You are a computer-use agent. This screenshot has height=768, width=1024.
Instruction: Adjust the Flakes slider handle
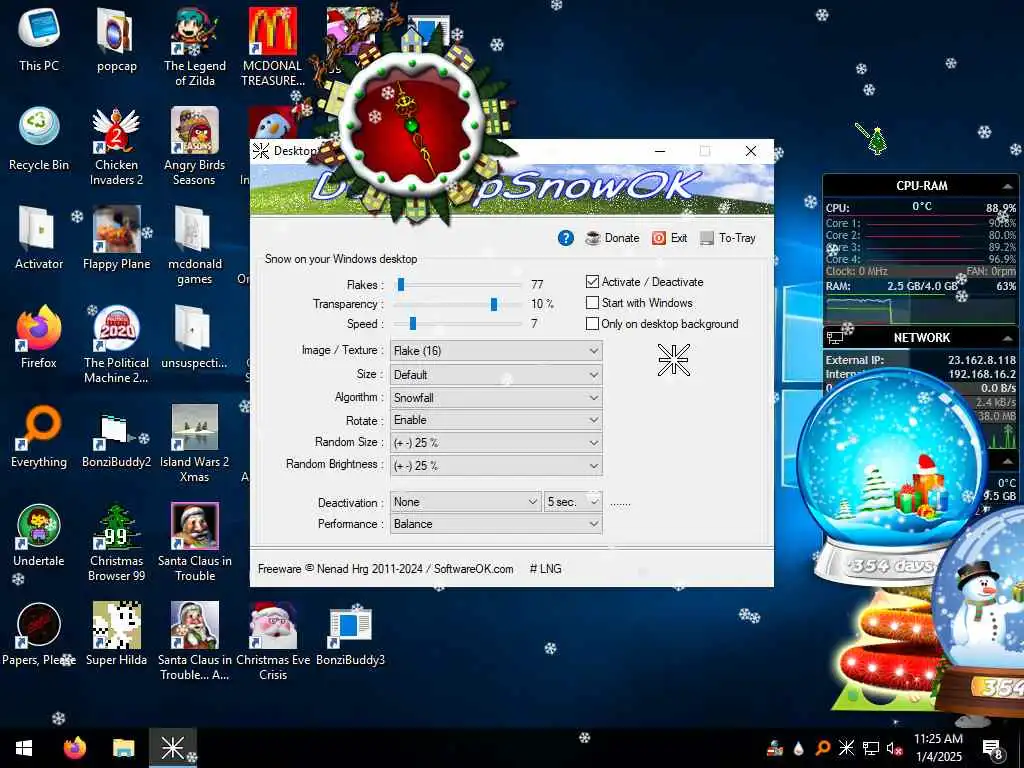pos(401,284)
